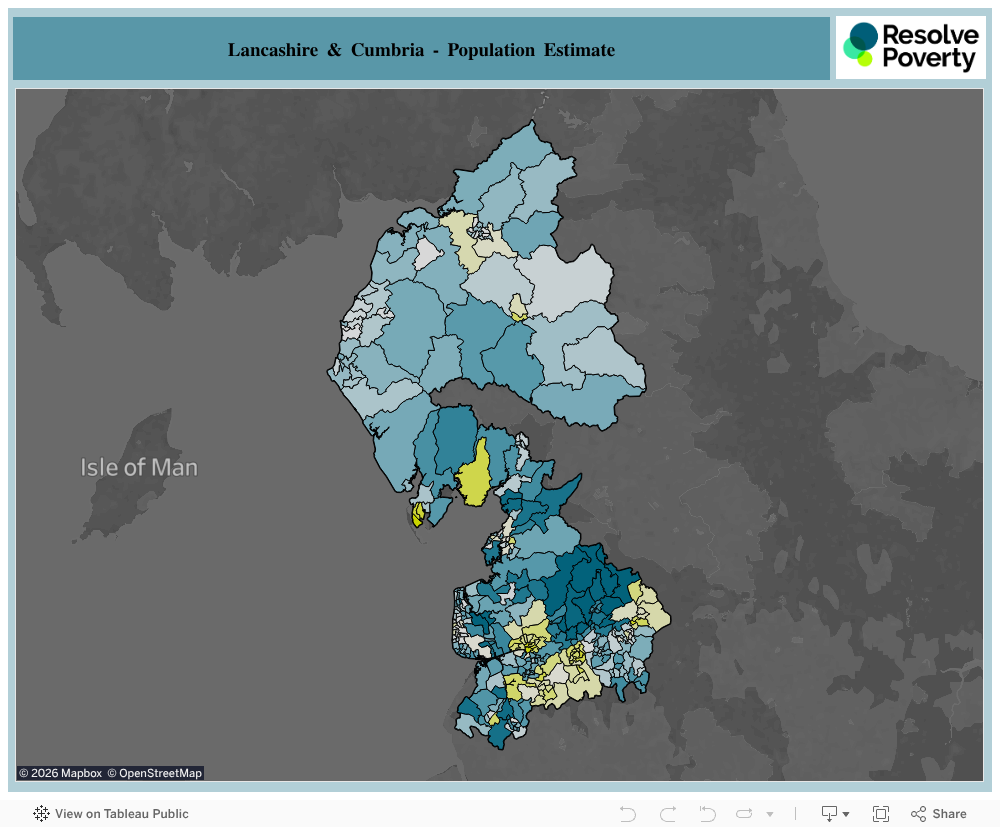Open the Download menu in toolbar
The image size is (1000, 827).
click(x=835, y=814)
